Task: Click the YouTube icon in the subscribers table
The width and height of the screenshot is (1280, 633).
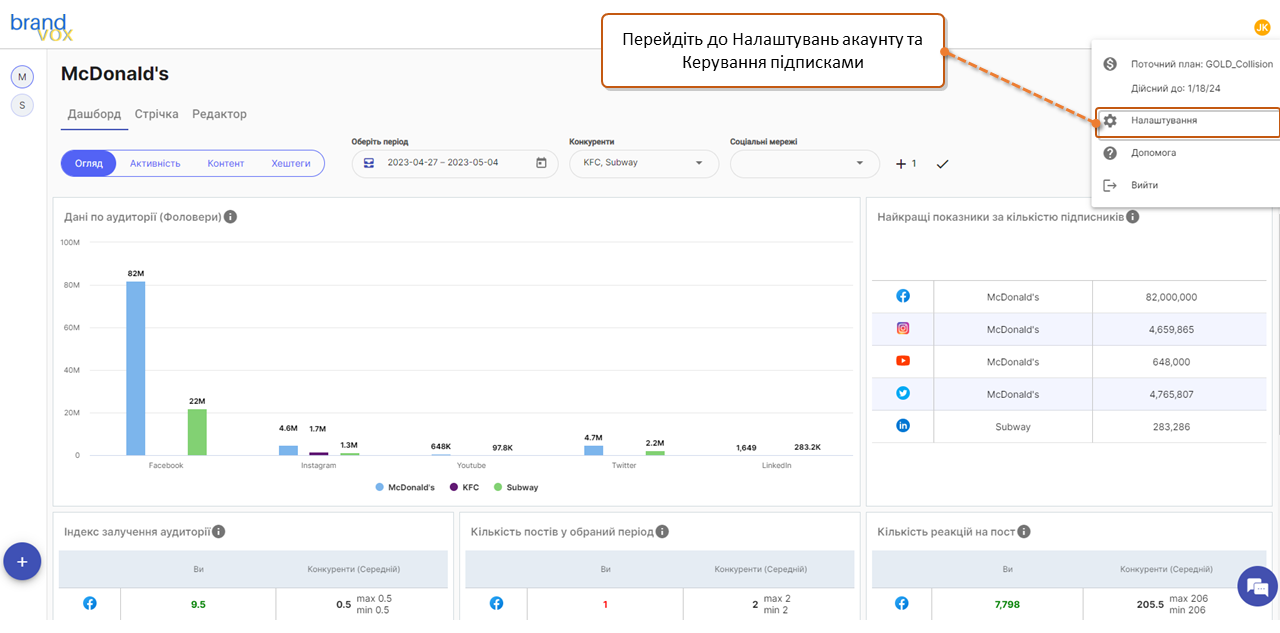Action: tap(903, 361)
